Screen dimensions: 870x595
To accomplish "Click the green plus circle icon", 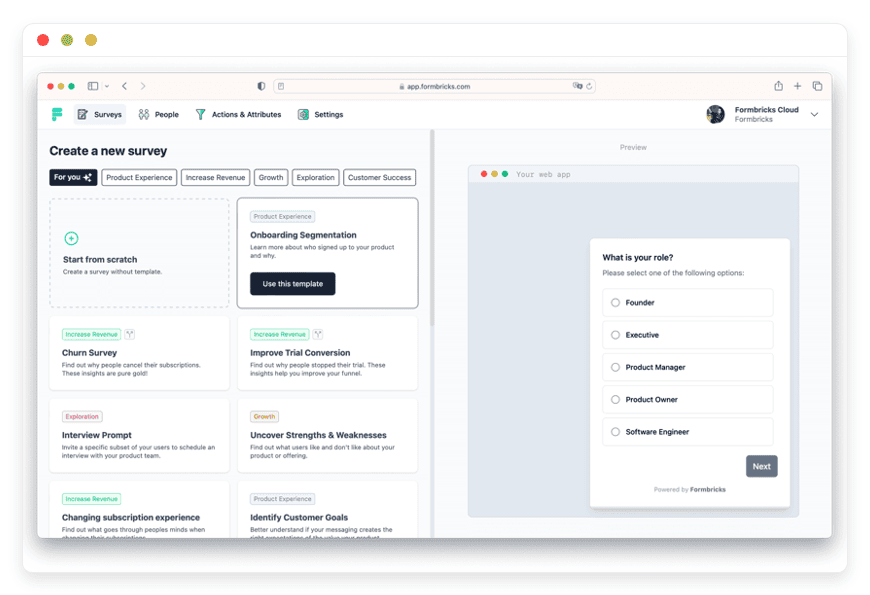I will [x=71, y=239].
